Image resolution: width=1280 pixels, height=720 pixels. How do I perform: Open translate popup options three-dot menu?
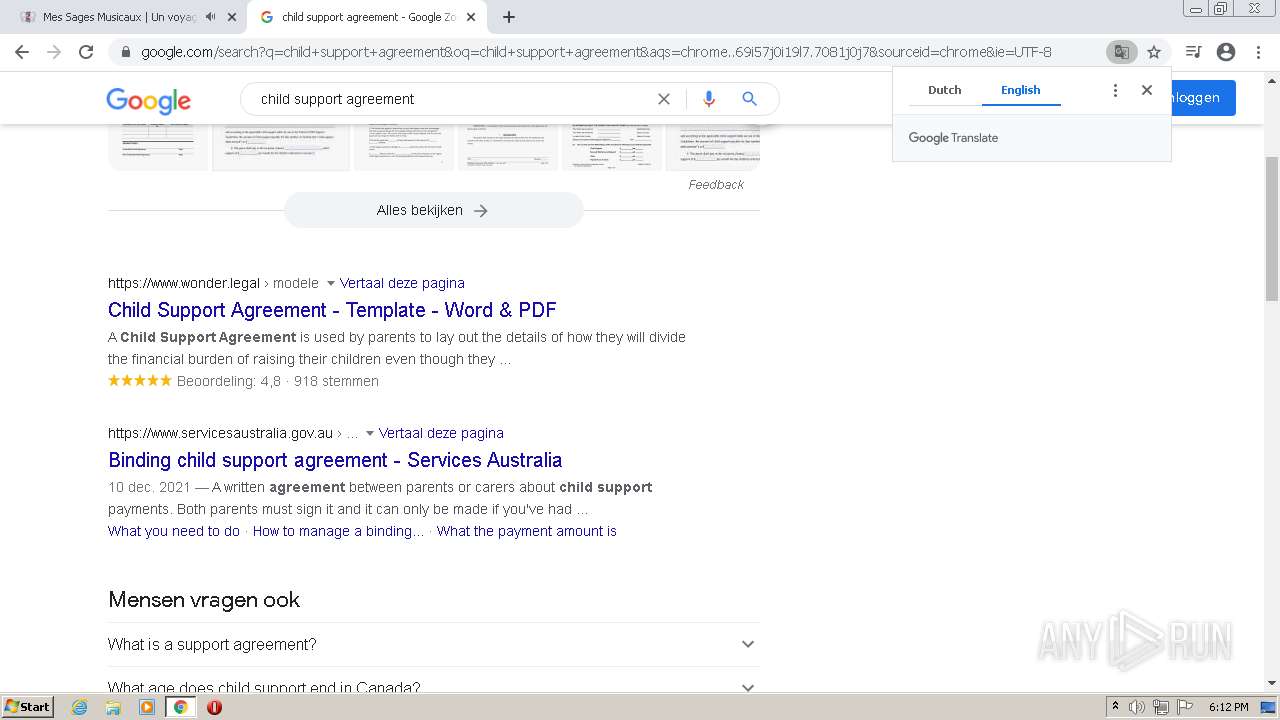(1115, 90)
